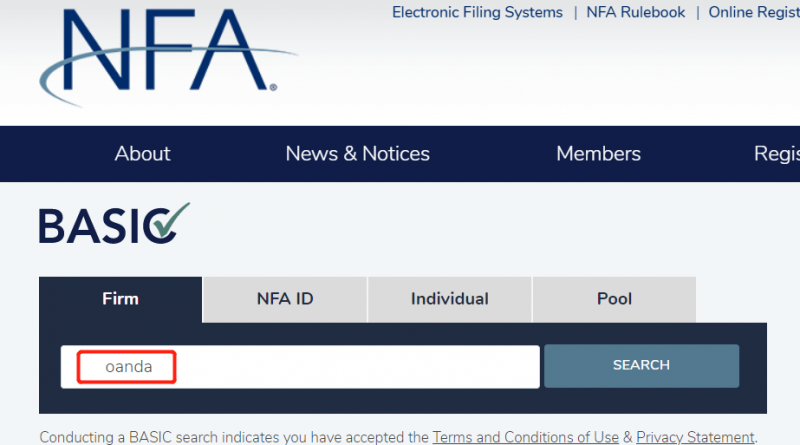
Task: Open Electronic Filing Systems link
Action: click(477, 12)
